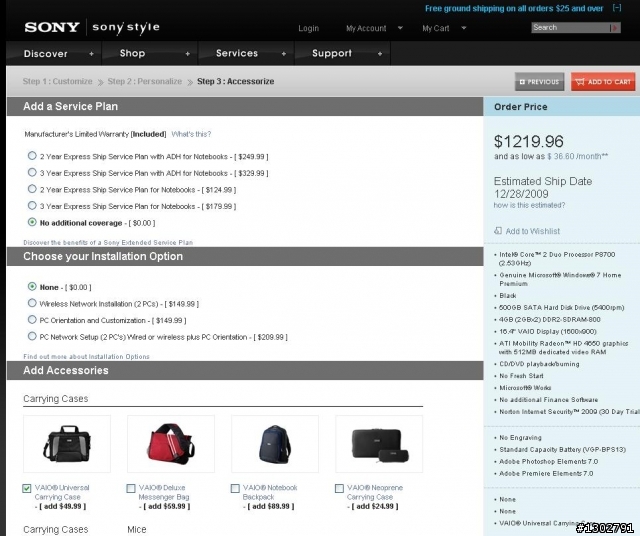Select 3 Year Express Ship Plan $179.99
Viewport: 640px width, 536px height.
pos(32,205)
